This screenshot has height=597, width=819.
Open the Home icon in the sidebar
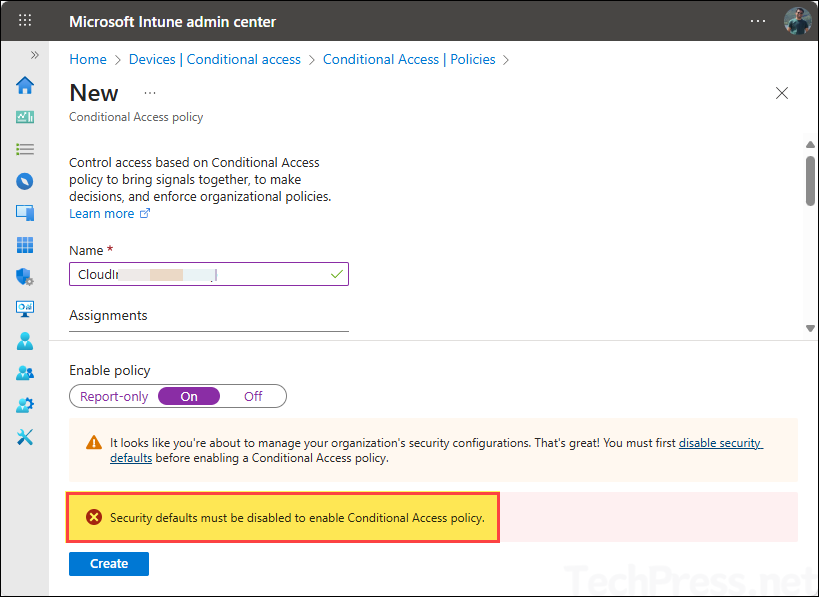point(25,85)
